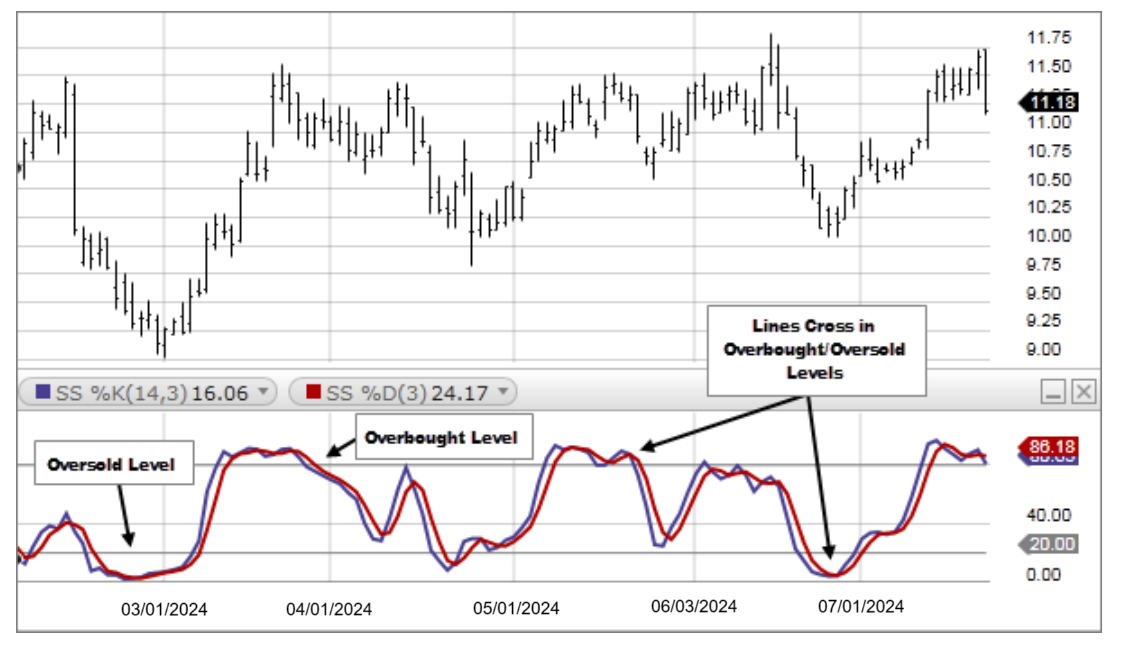This screenshot has height=646, width=1131.
Task: Select the Oversold Level annotation box
Action: (113, 465)
